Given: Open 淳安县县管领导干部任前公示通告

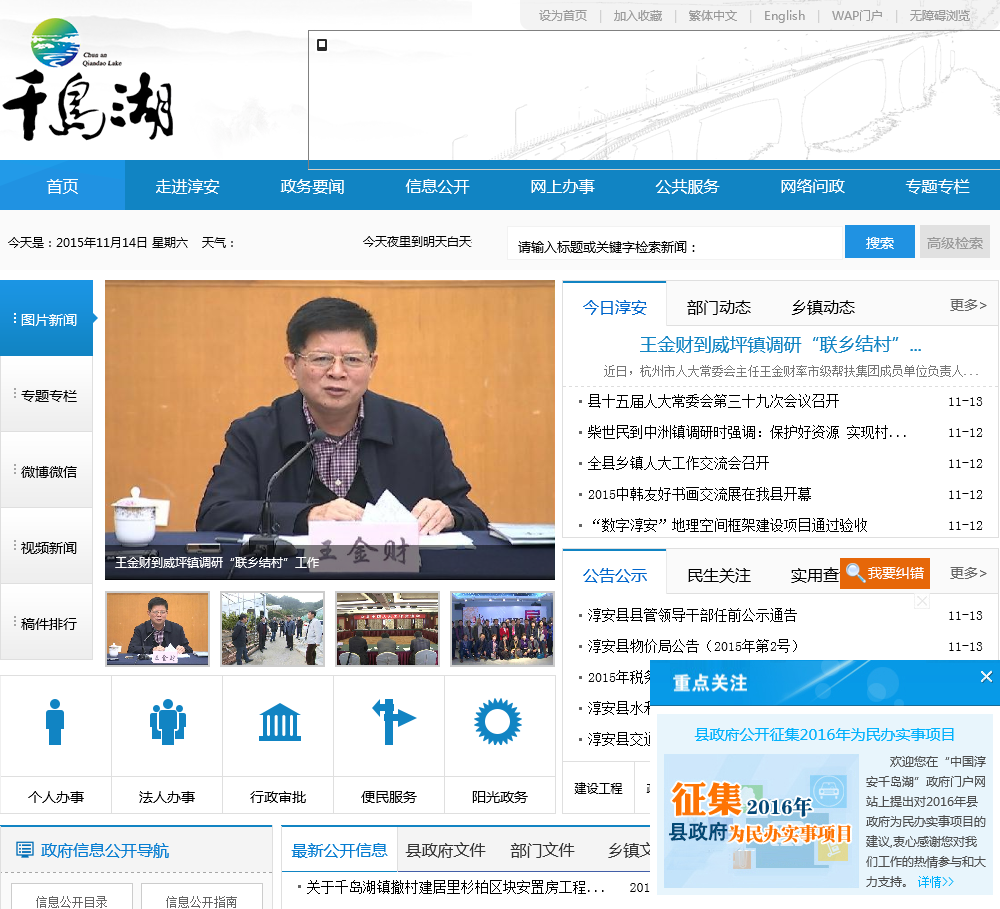Looking at the screenshot, I should click(x=692, y=615).
